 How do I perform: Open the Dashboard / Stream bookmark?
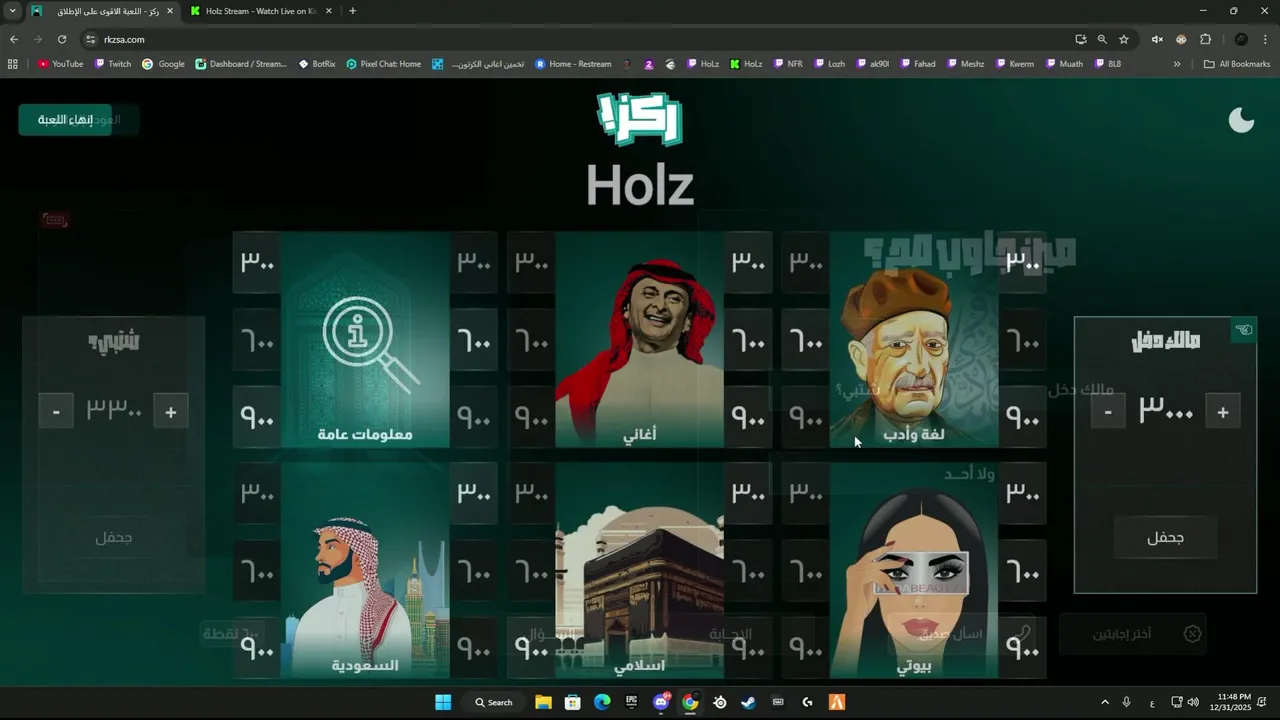tap(241, 64)
